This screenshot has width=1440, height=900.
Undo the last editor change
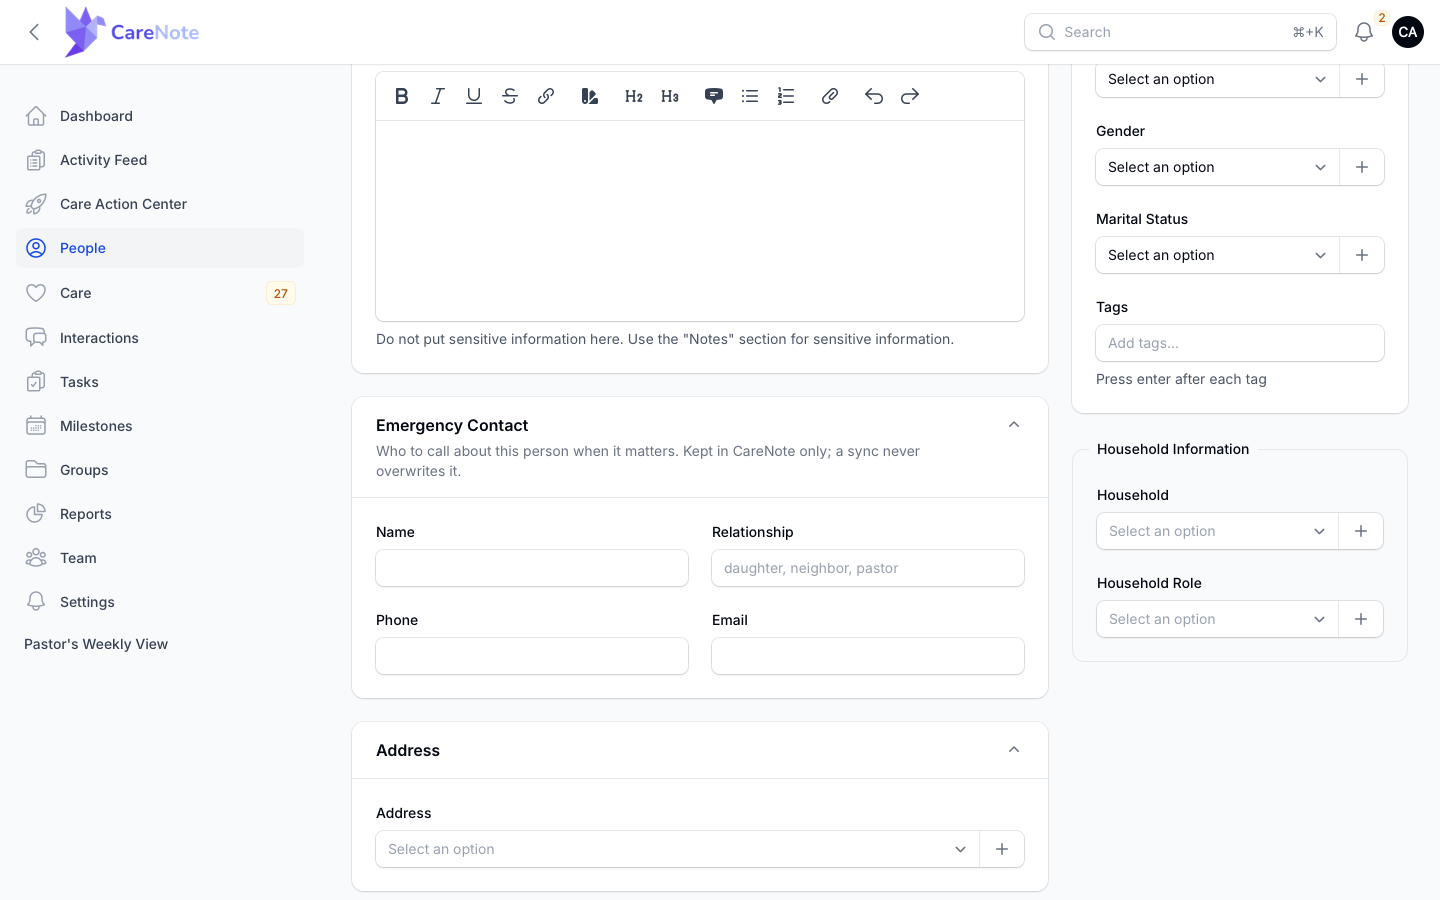click(x=874, y=96)
